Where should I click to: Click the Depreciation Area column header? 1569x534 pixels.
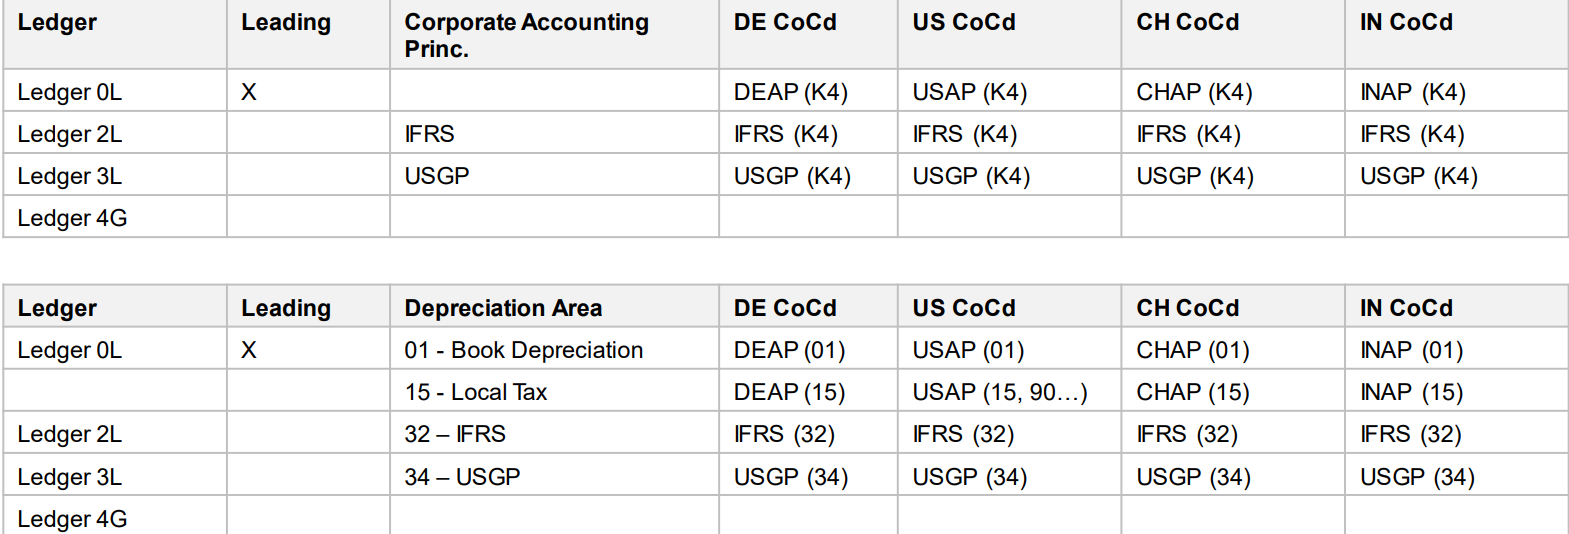[503, 308]
